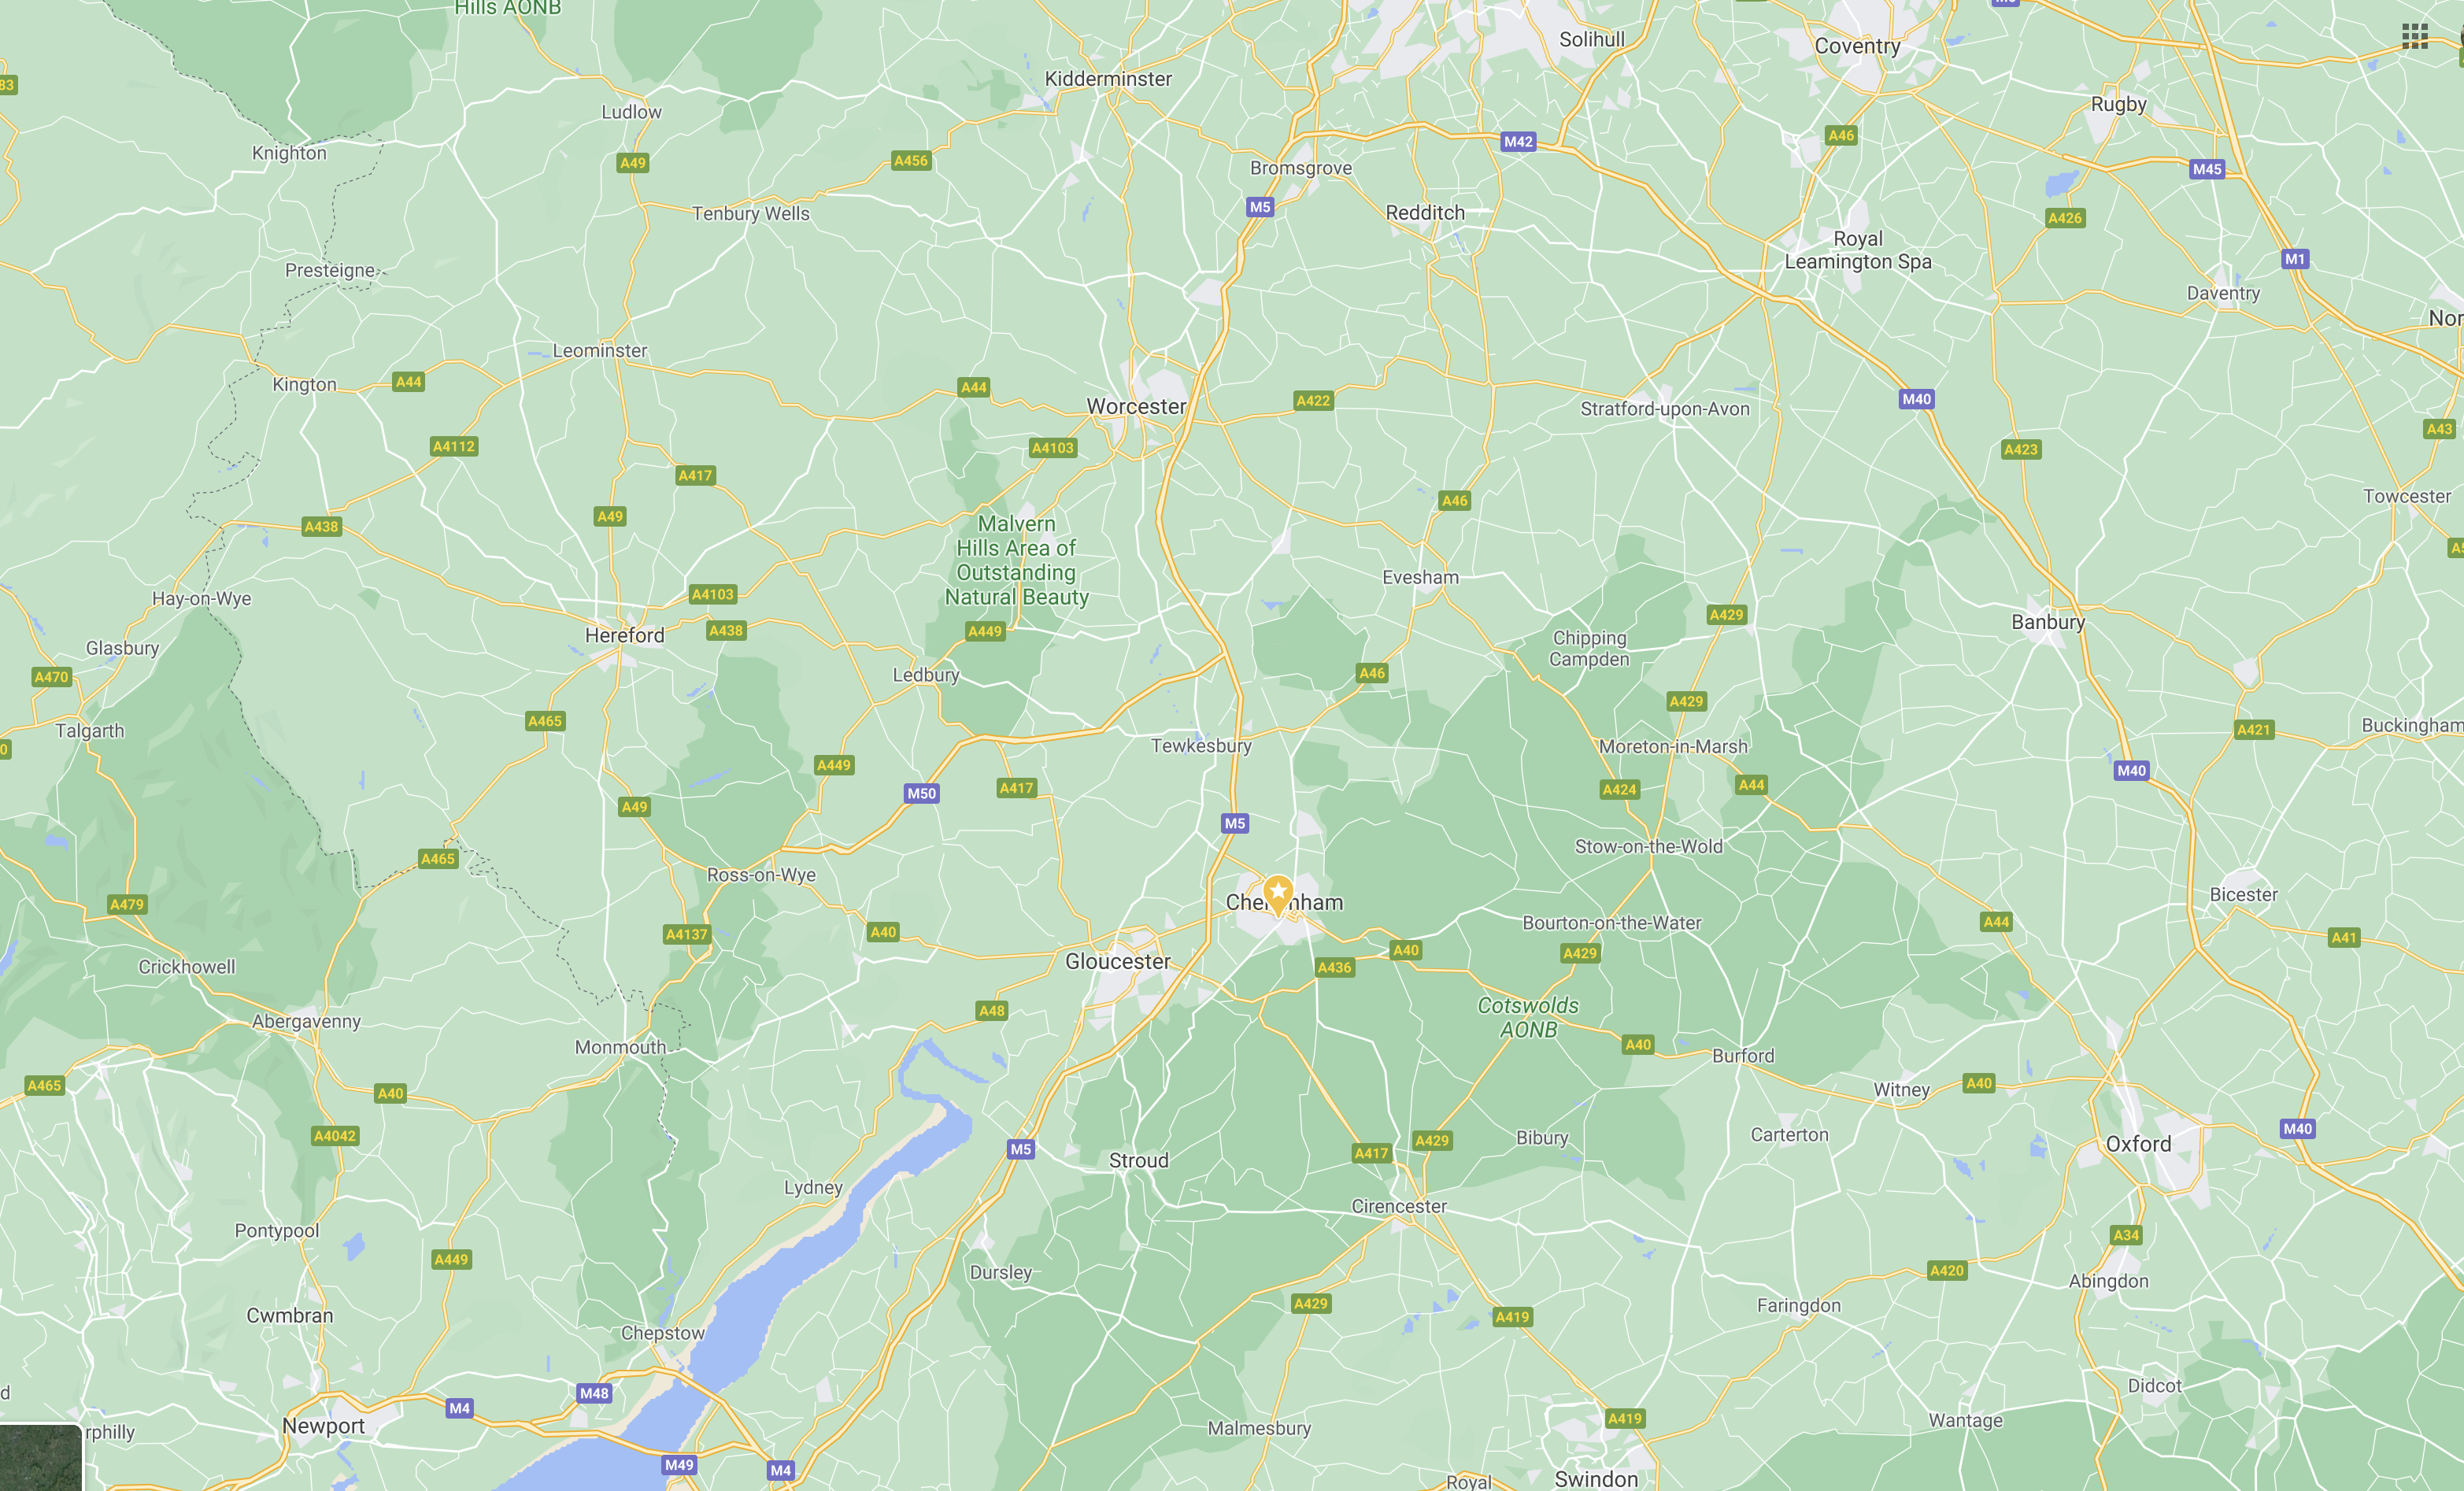Select the Worcester city label
Screen dimensions: 2464x1491
[x=1136, y=406]
